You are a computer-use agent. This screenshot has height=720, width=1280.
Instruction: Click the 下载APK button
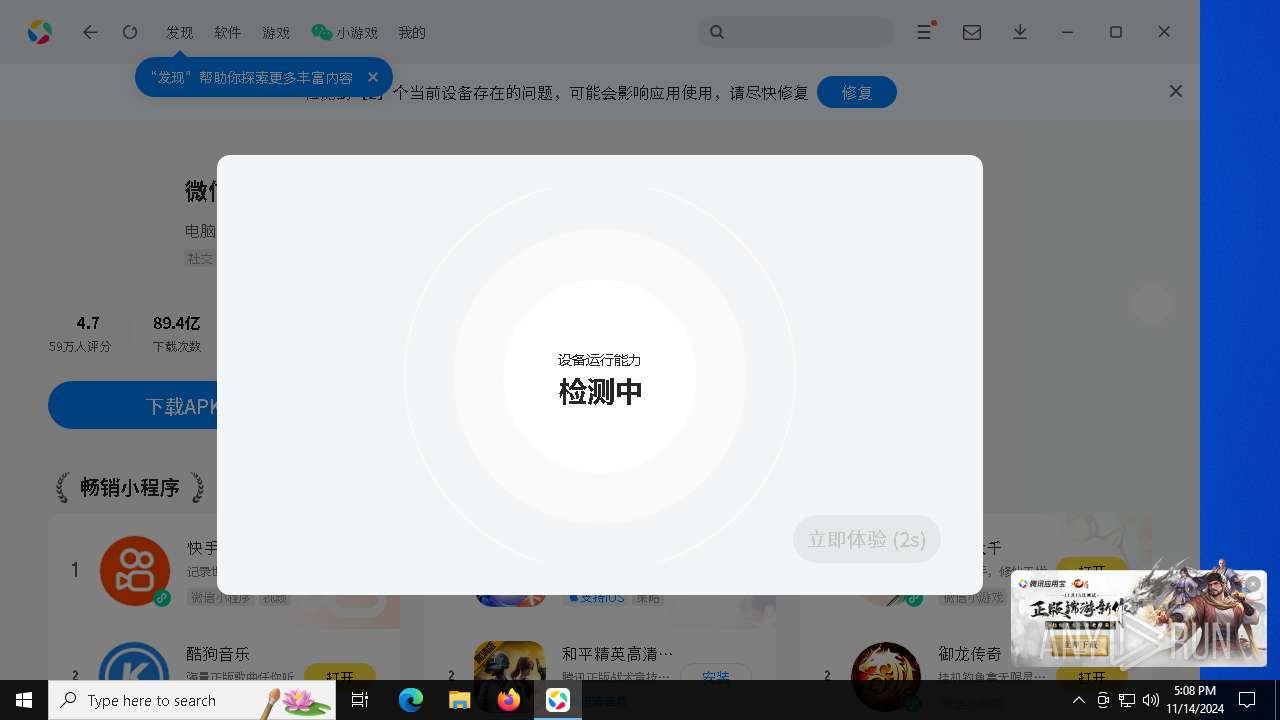[133, 405]
